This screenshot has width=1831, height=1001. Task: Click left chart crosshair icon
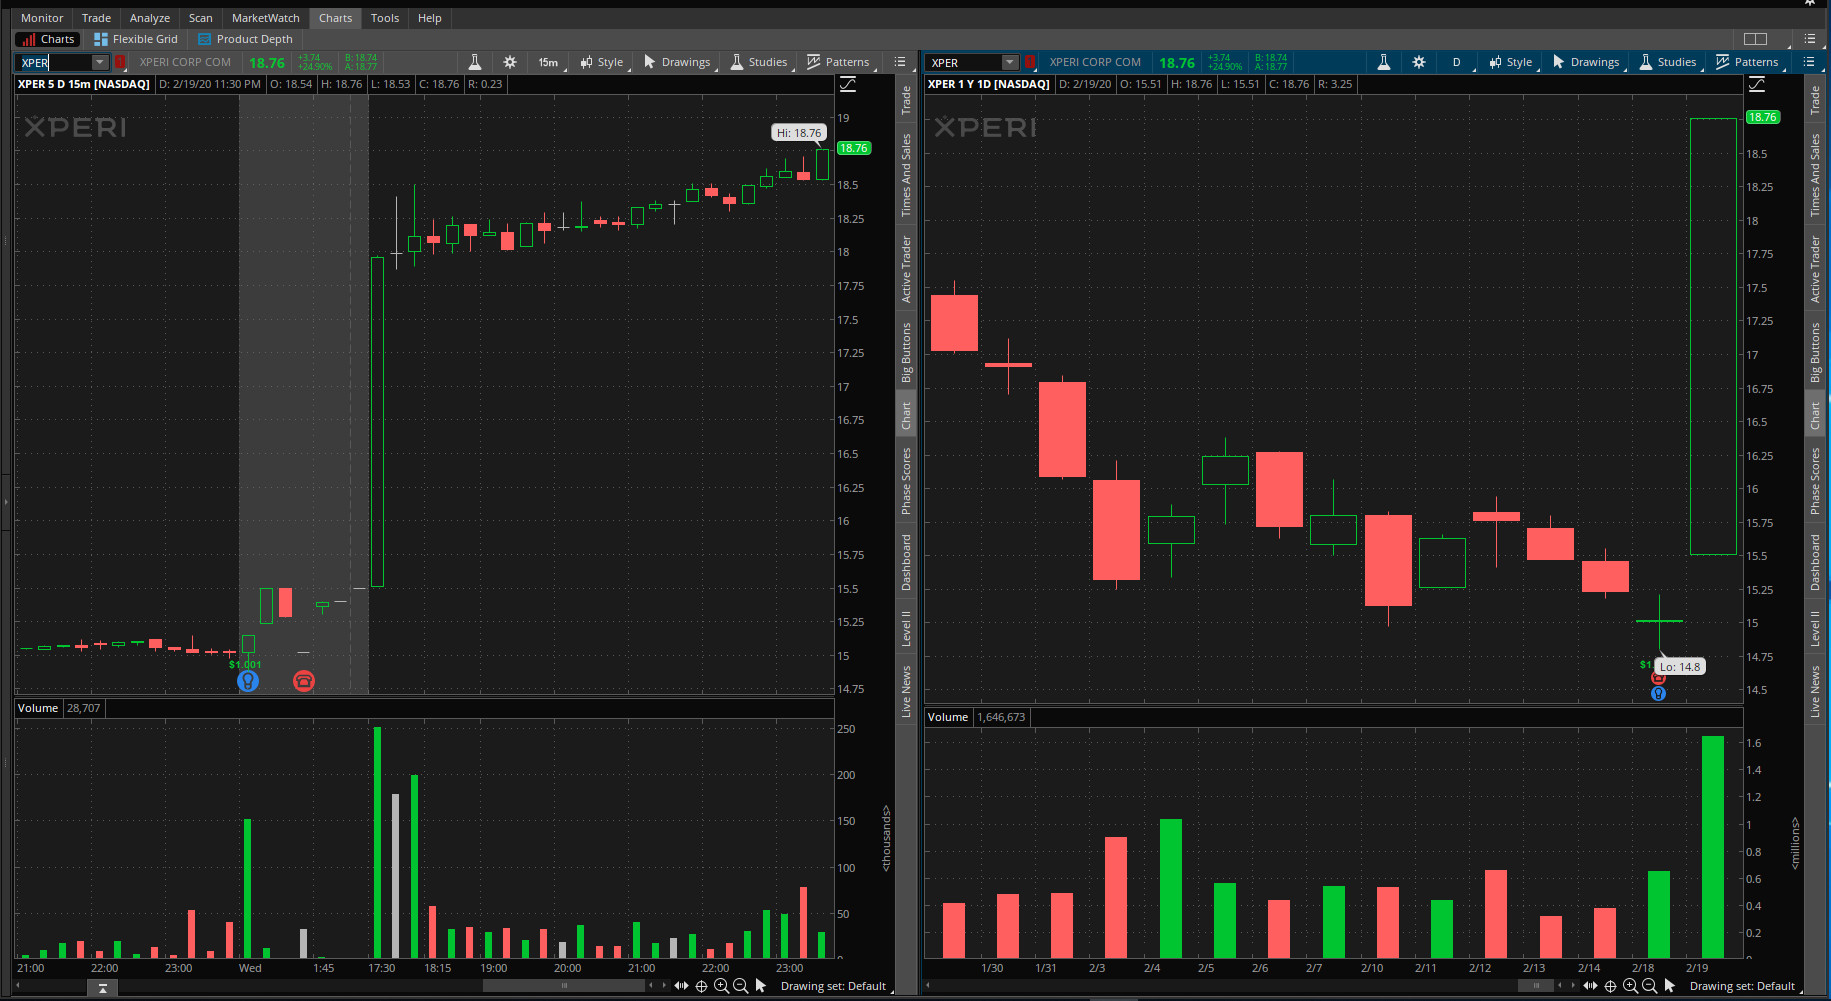(x=701, y=986)
